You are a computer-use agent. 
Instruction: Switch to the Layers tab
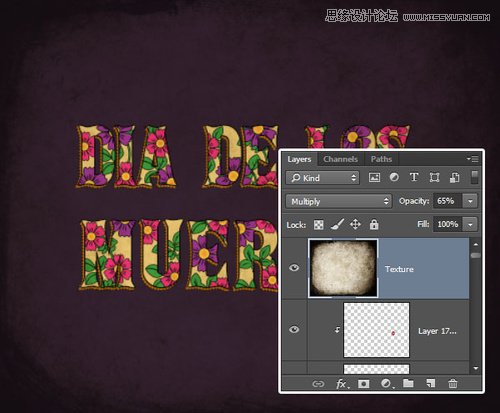tap(299, 159)
